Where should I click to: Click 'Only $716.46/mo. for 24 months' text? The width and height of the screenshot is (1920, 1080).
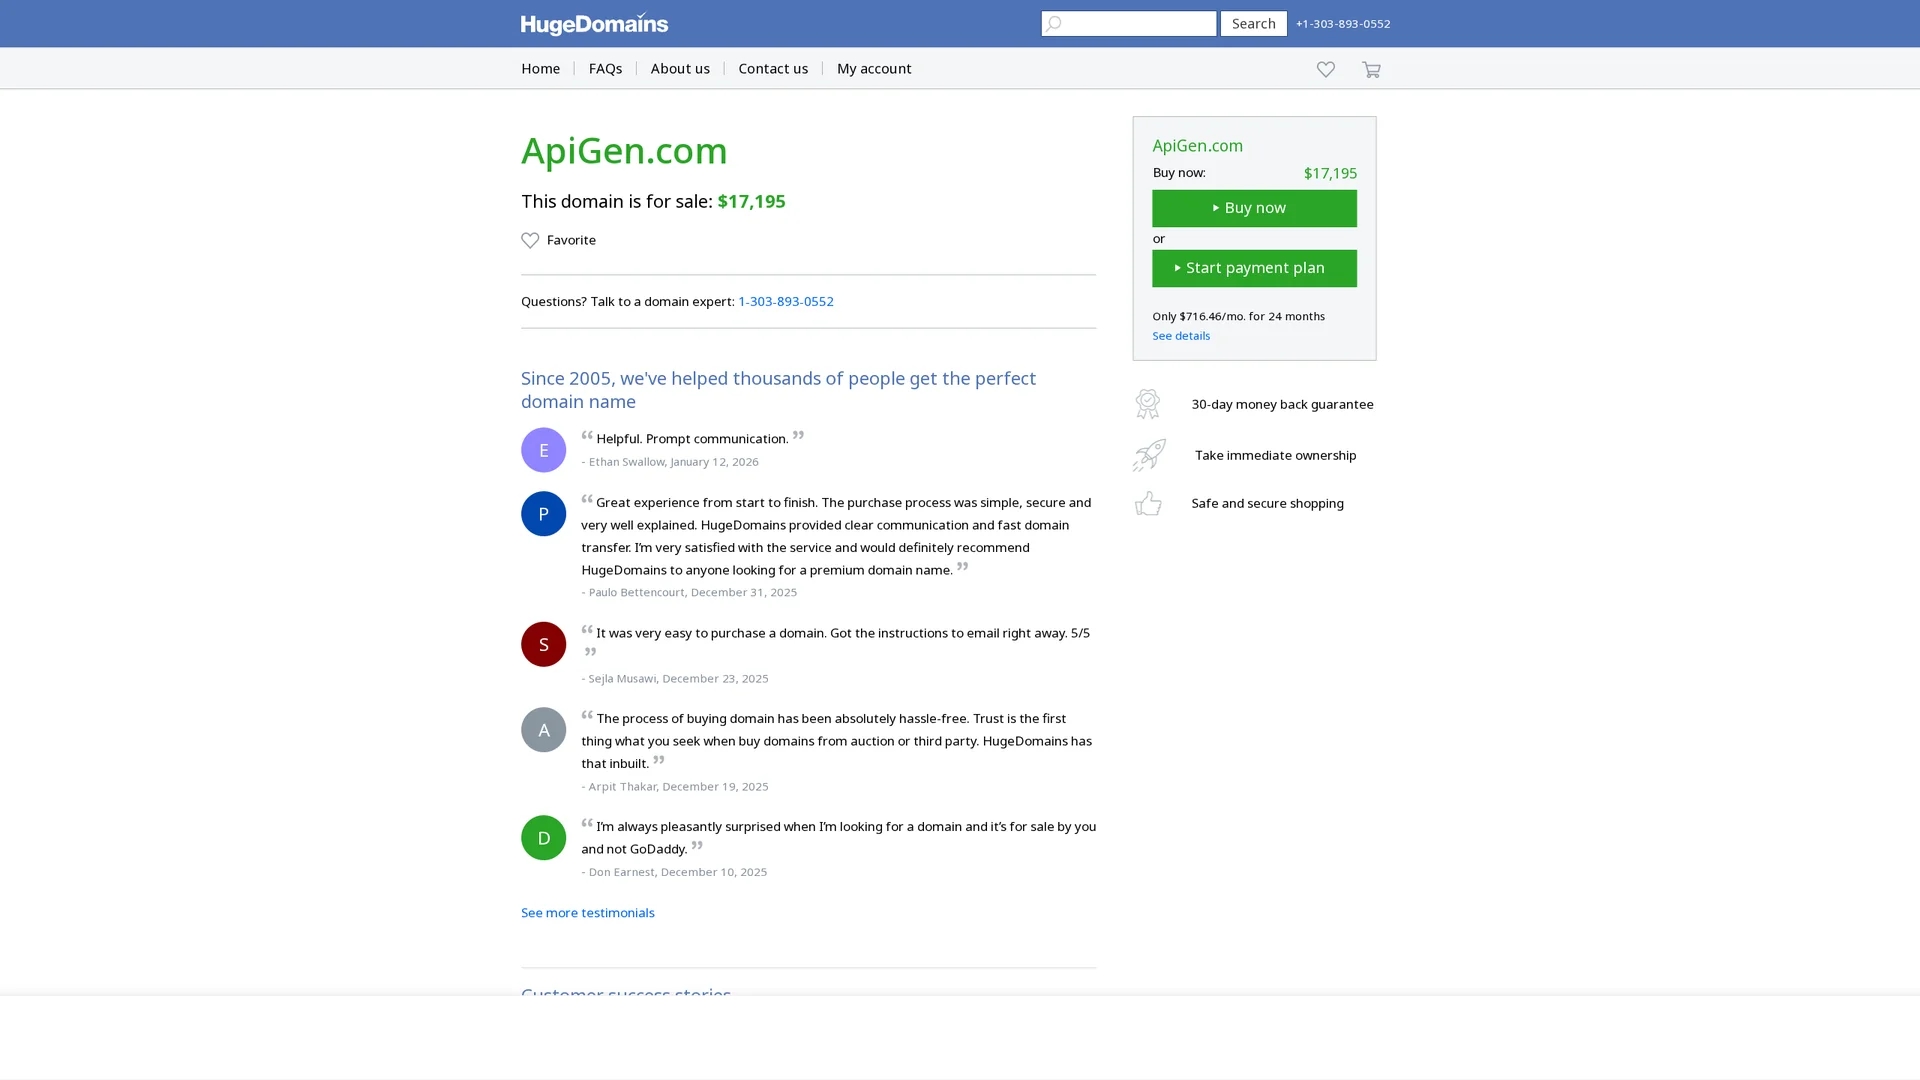[x=1238, y=316]
